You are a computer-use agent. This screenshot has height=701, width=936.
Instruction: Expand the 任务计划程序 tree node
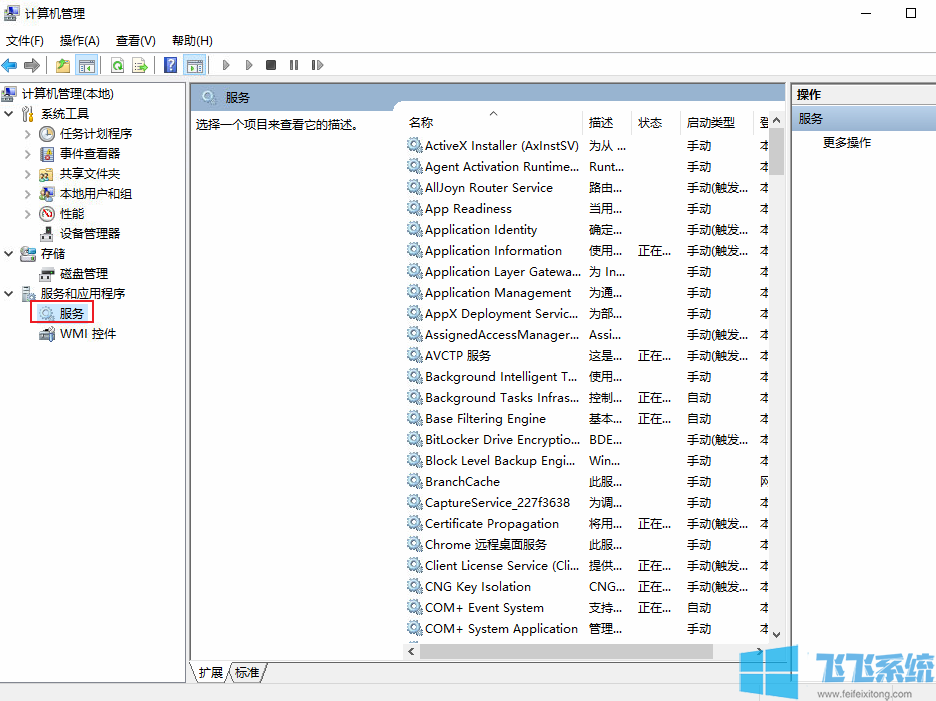click(x=27, y=134)
